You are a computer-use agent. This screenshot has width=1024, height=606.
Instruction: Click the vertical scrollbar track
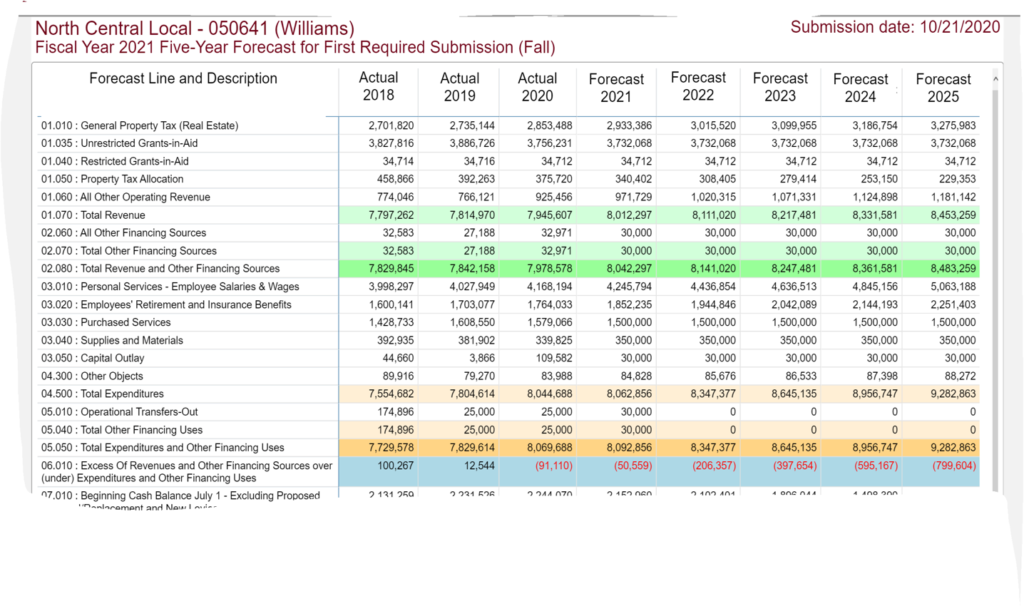coord(995,300)
